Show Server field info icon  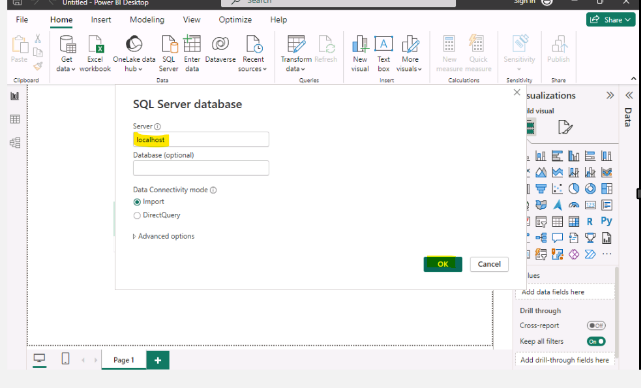pos(157,126)
